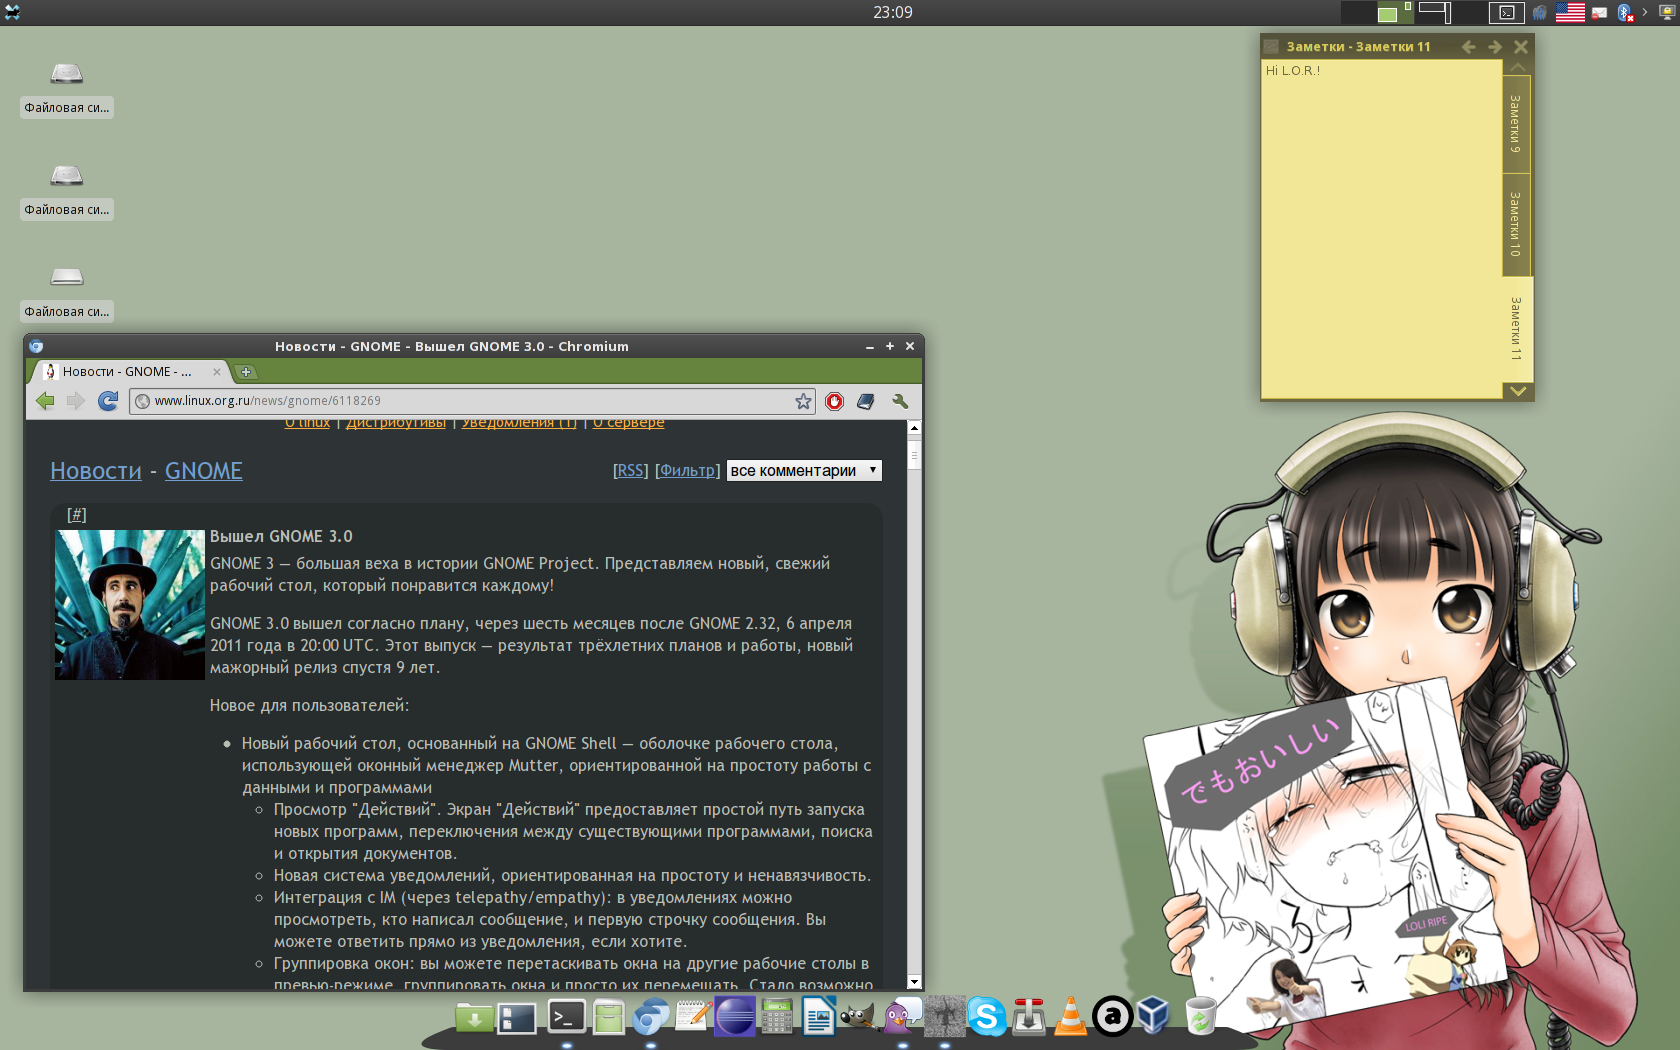Click the Bluetooth tray icon
The width and height of the screenshot is (1680, 1050).
click(x=1625, y=13)
